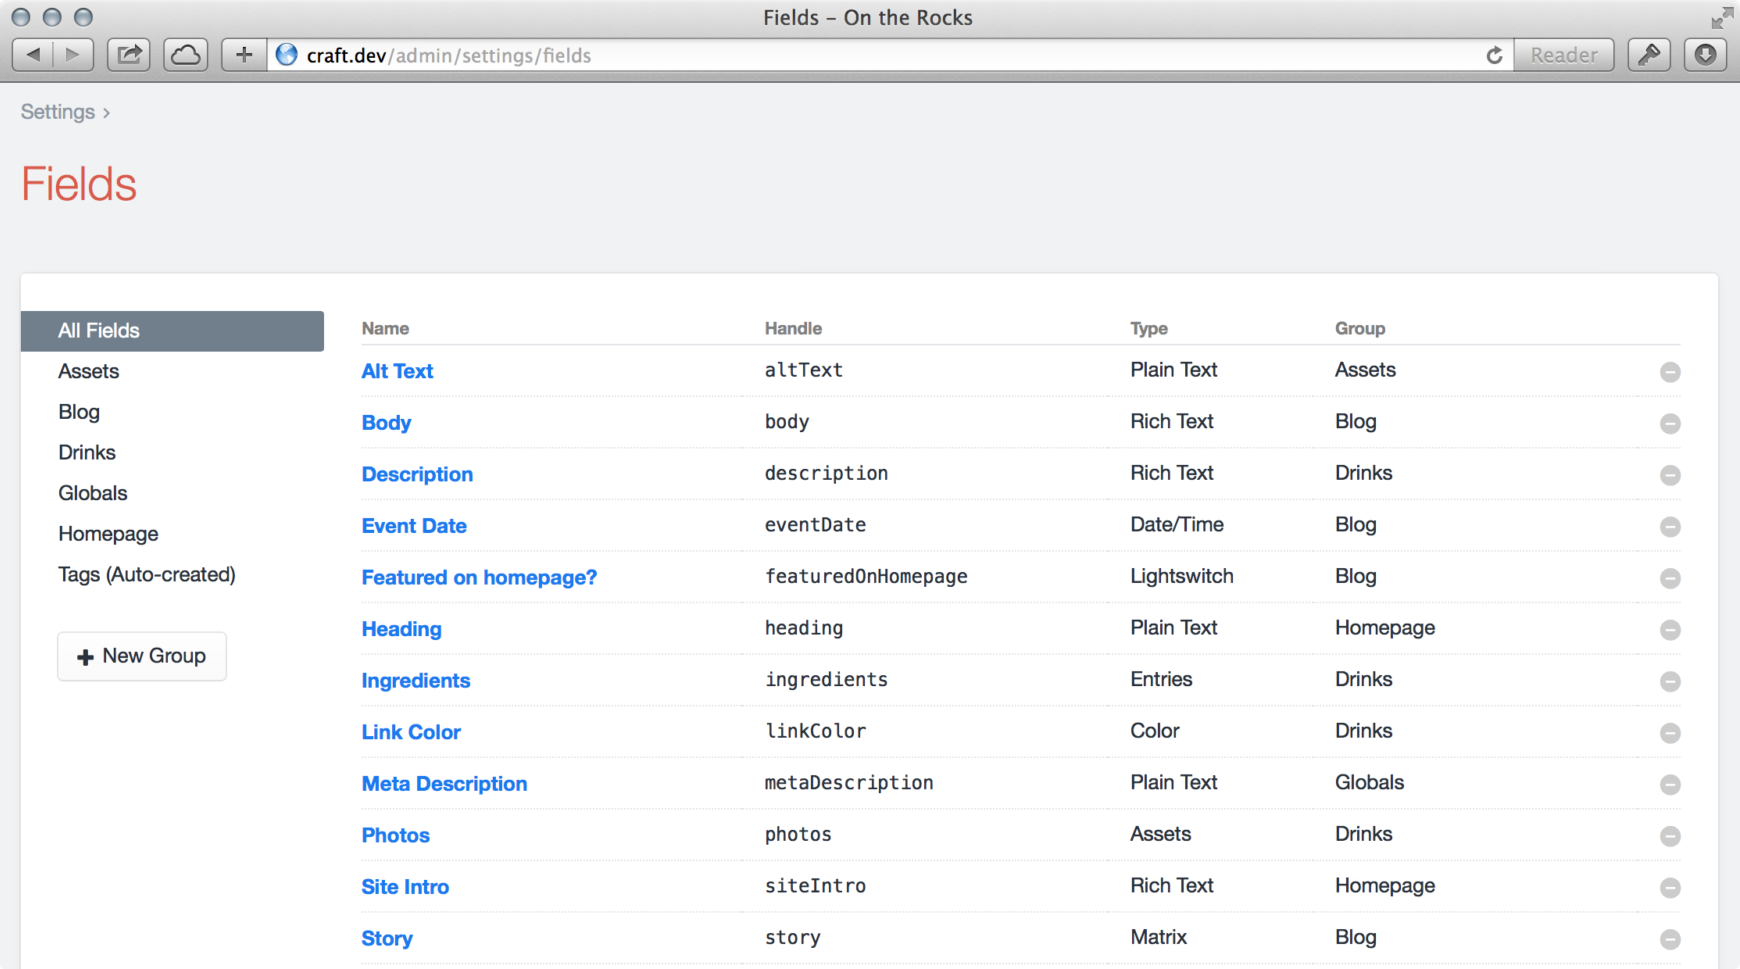This screenshot has width=1740, height=969.
Task: Open the Photos field
Action: pyautogui.click(x=396, y=835)
